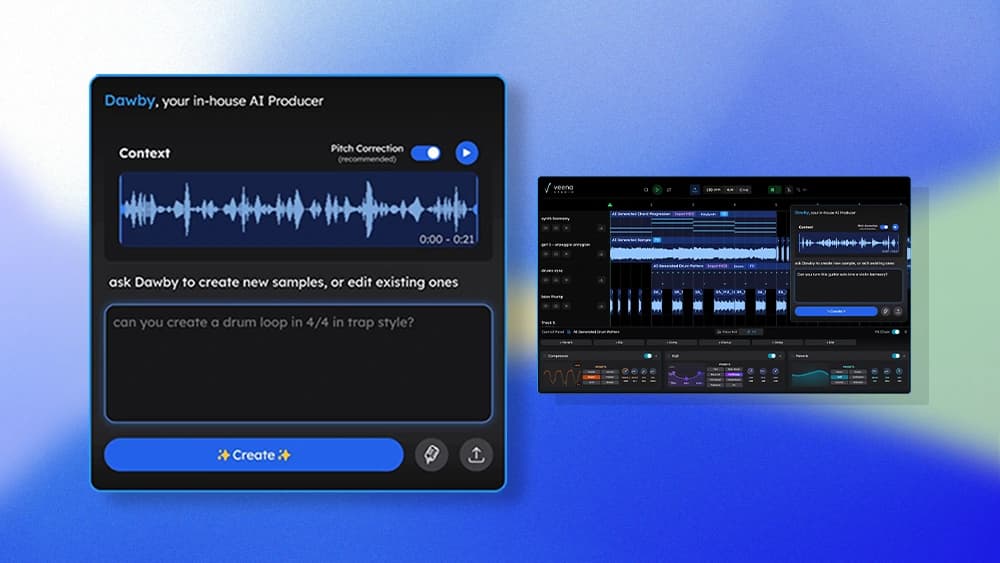The image size is (1000, 563).
Task: Click the large sparkle Create button
Action: click(254, 455)
